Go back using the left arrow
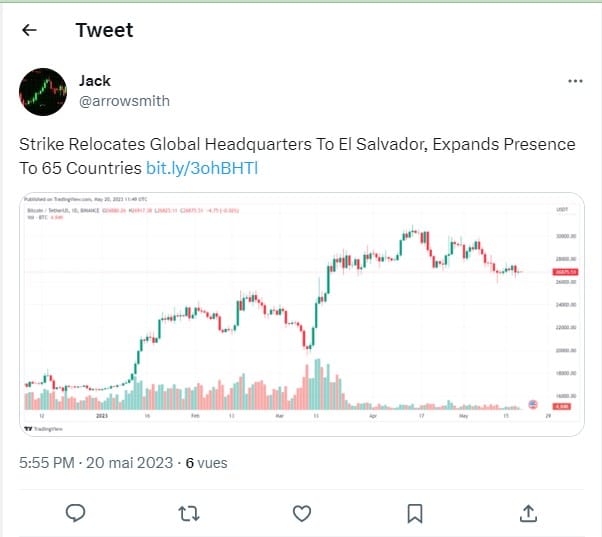The height and width of the screenshot is (537, 602). click(x=29, y=30)
